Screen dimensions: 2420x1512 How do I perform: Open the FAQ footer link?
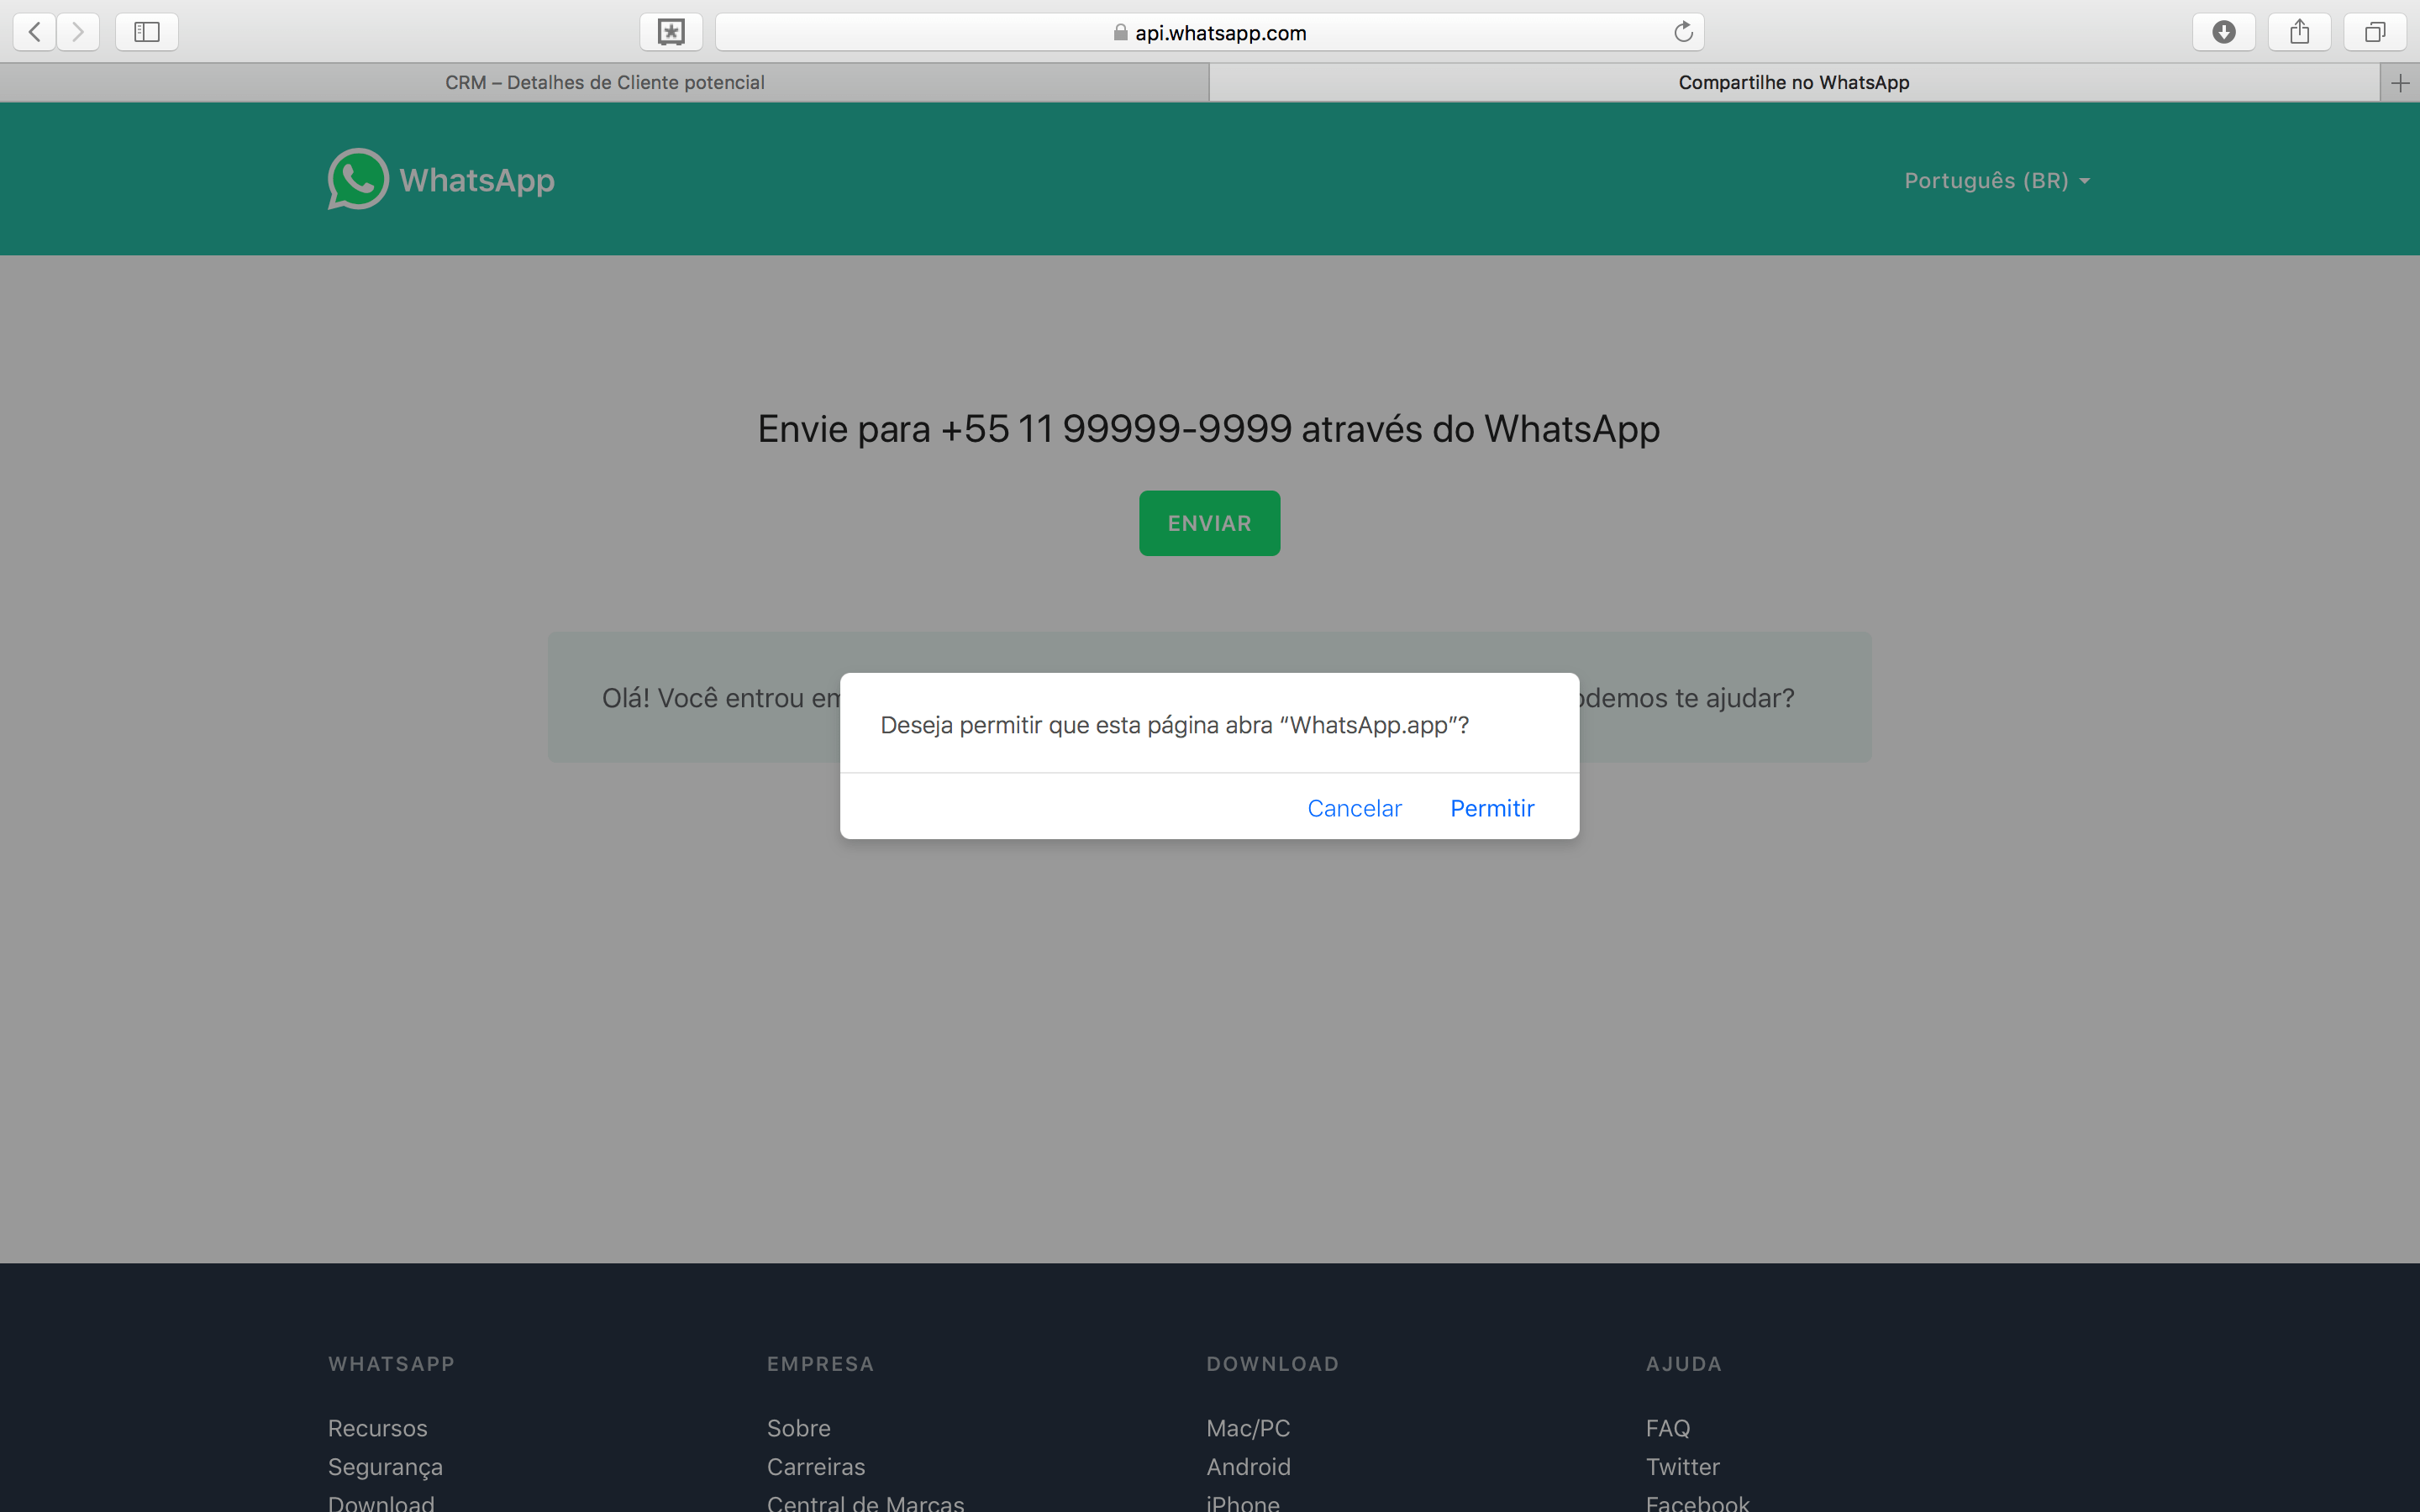[x=1667, y=1428]
